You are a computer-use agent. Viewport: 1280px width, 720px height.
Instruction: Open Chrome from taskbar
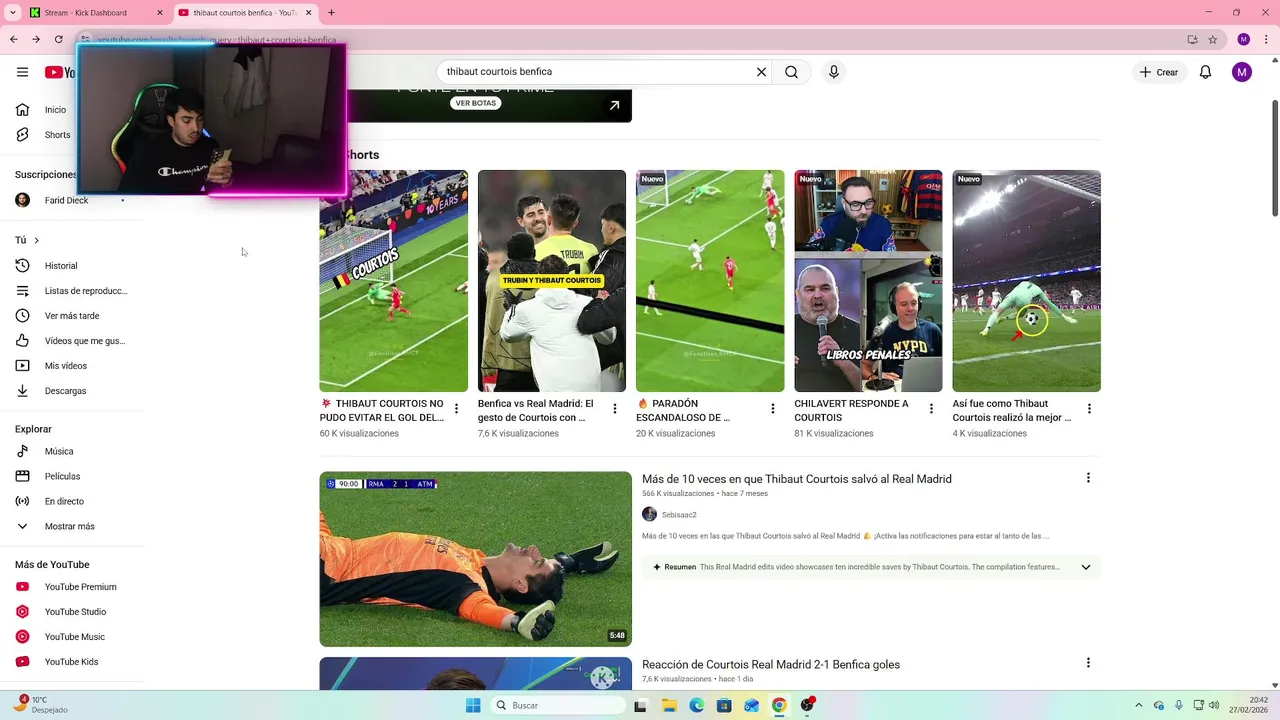[x=778, y=705]
